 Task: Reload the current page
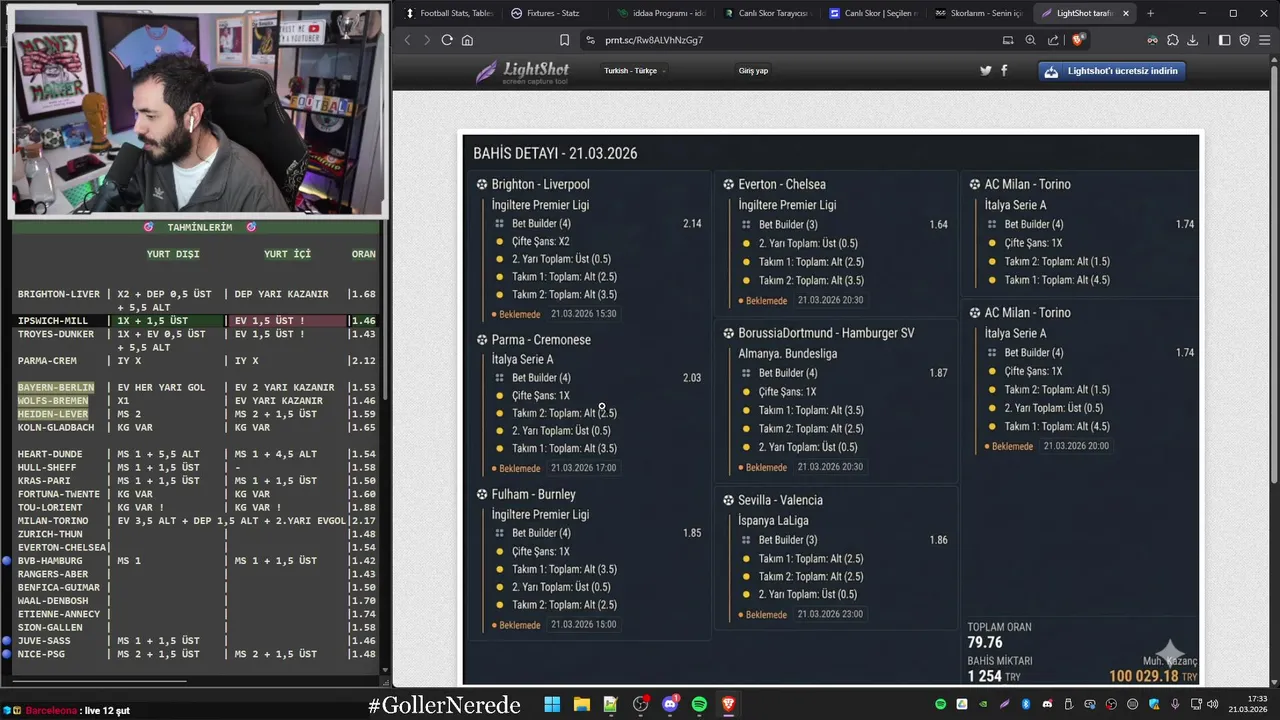[447, 40]
